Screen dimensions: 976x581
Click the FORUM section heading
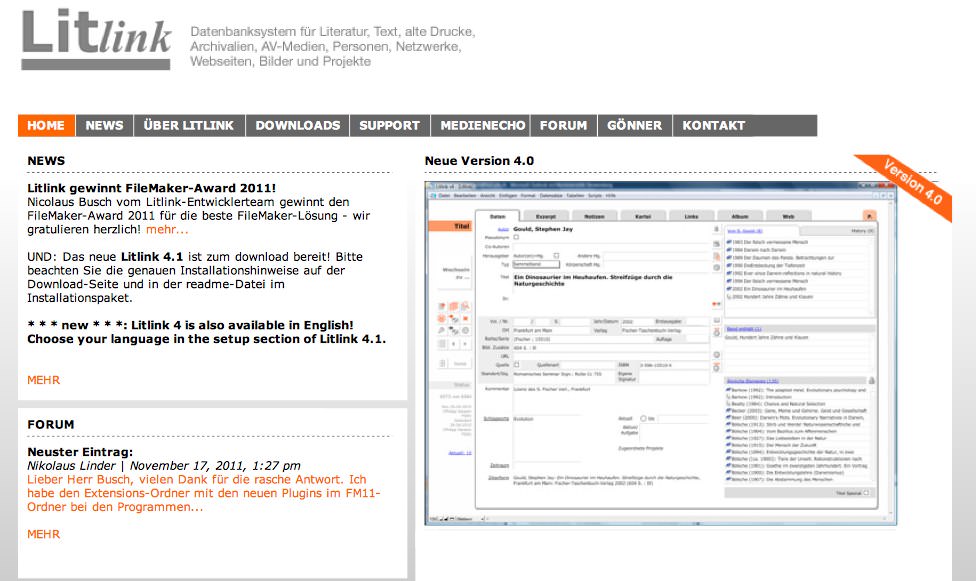(x=50, y=425)
